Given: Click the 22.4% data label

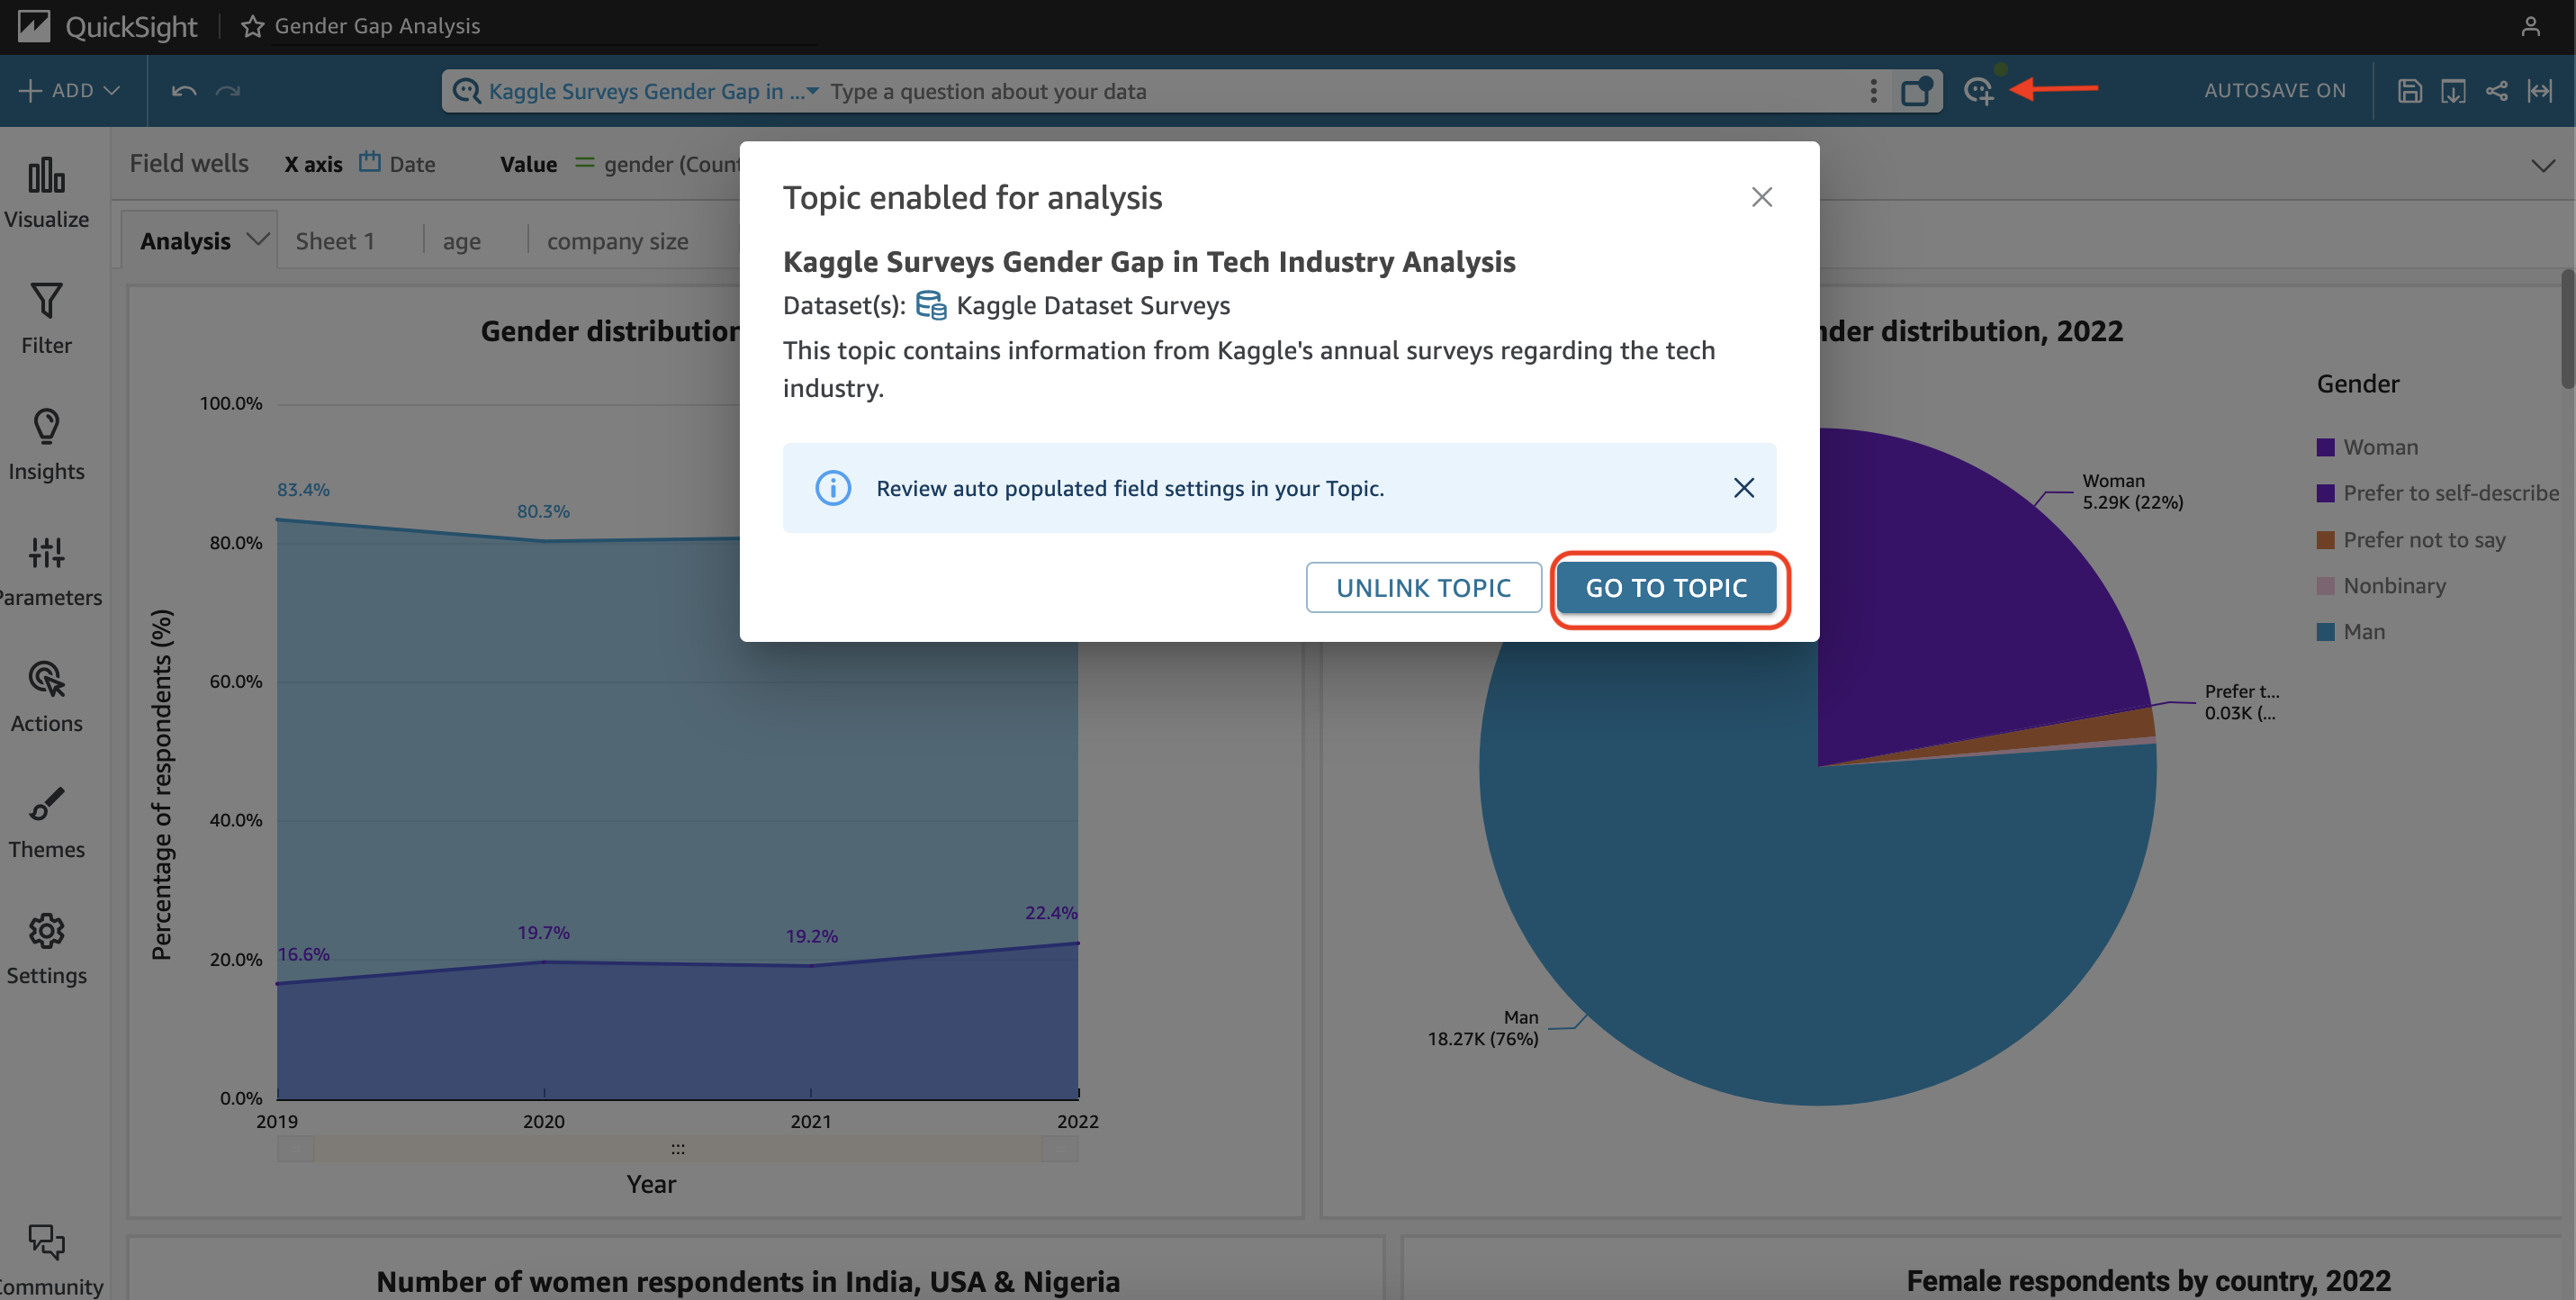Looking at the screenshot, I should pos(1051,913).
